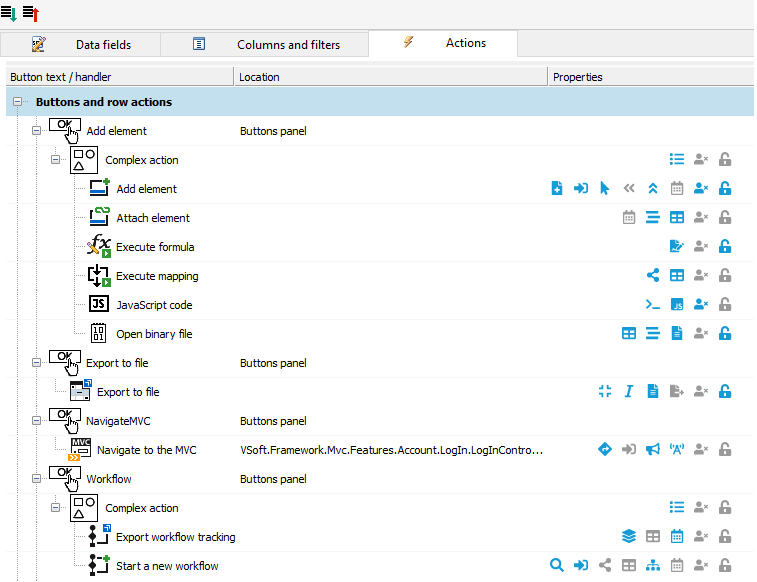Click megaphone icon on Navigate to the MVC row
The height and width of the screenshot is (582, 757).
point(653,449)
